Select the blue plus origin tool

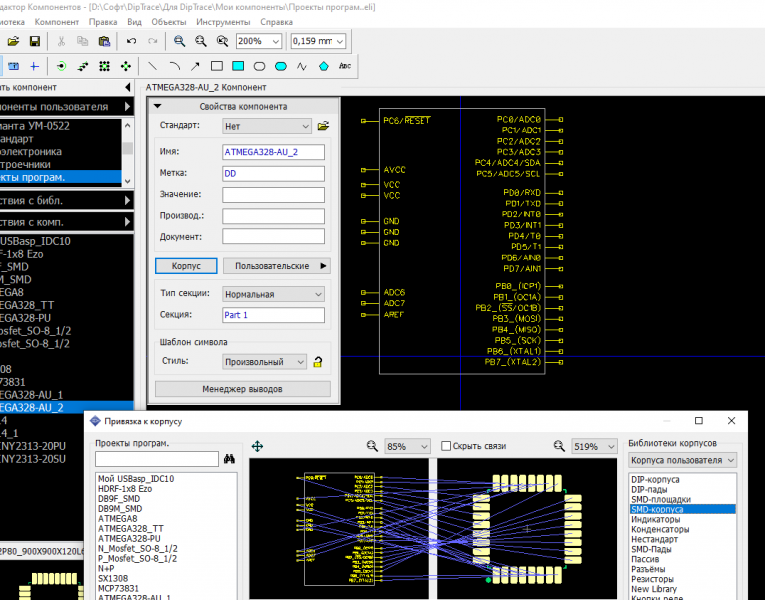(x=34, y=66)
